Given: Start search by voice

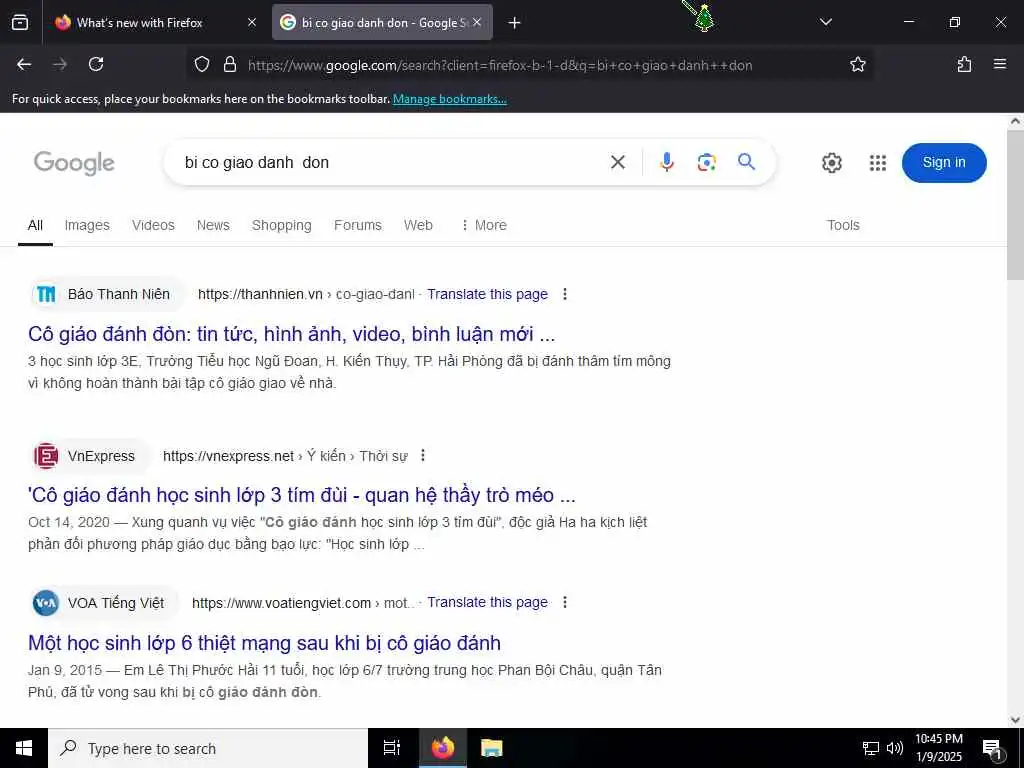Looking at the screenshot, I should click(x=666, y=162).
